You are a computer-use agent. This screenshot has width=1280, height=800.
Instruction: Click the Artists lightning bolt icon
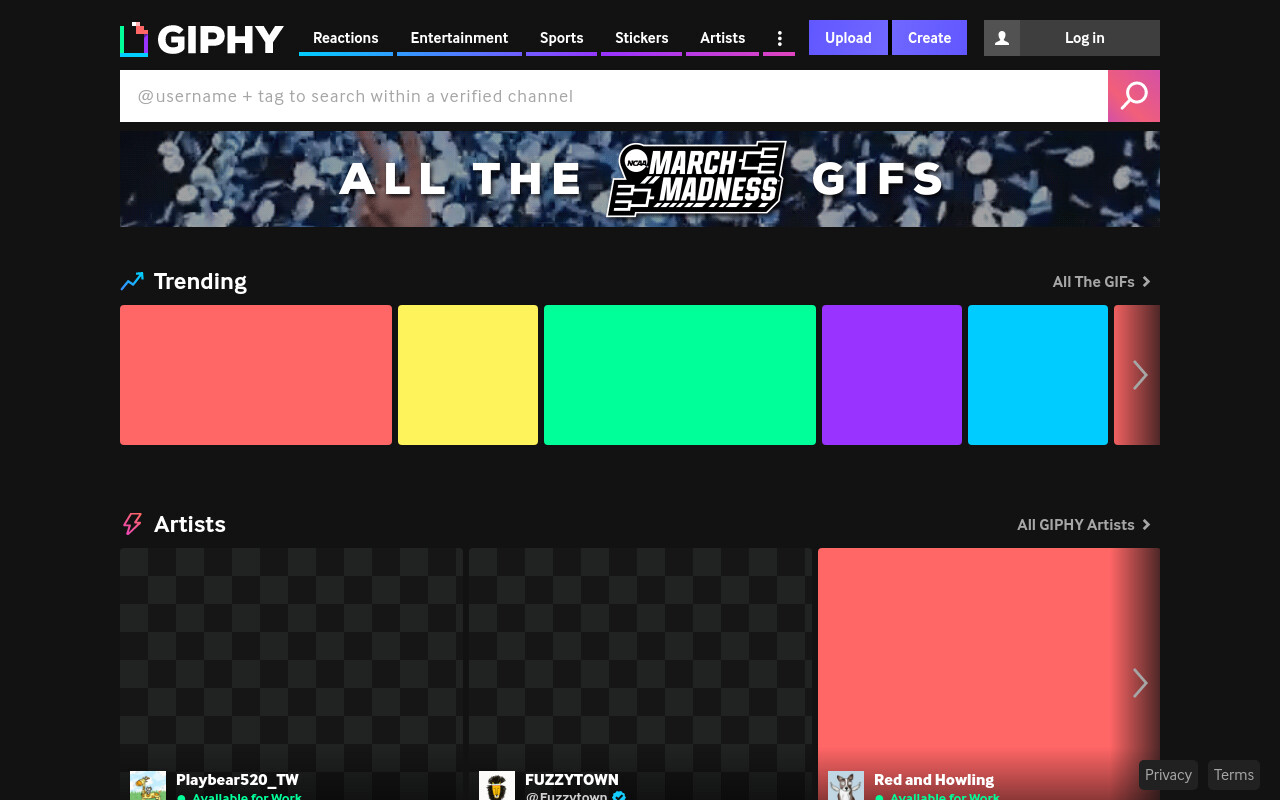[x=132, y=524]
